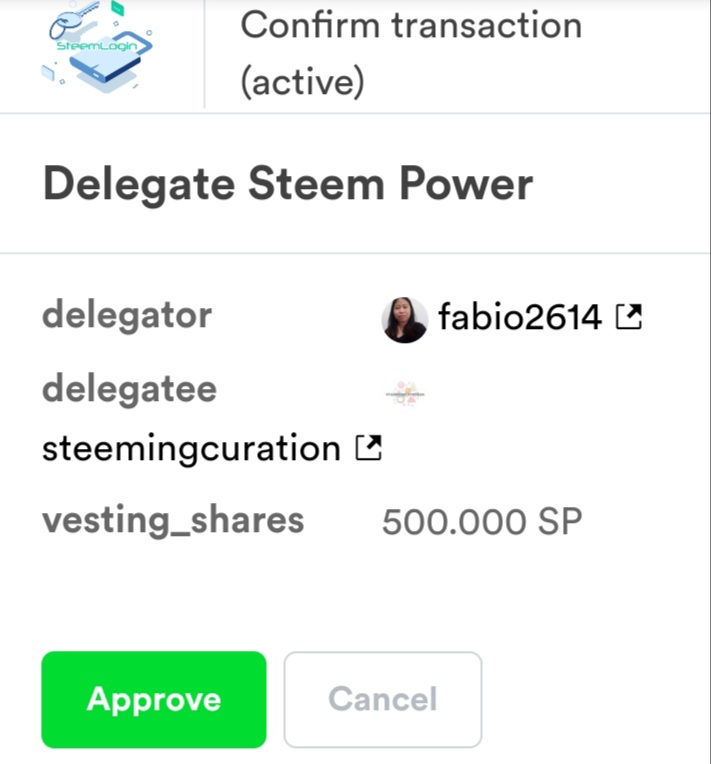Click the "delegatee" field label
Viewport: 711px width, 764px height.
[129, 388]
